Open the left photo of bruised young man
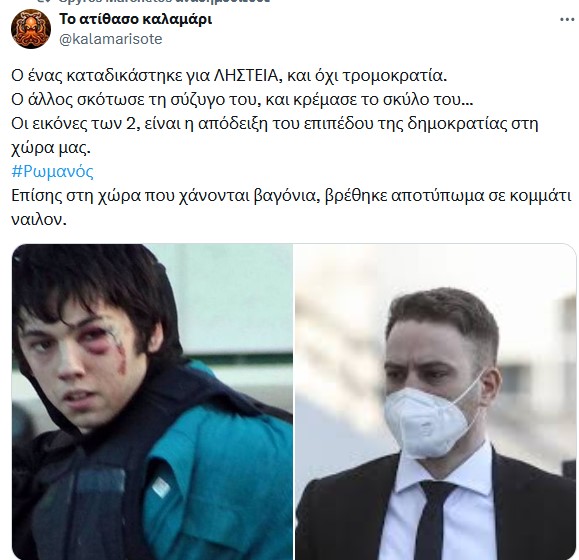Viewport: 579px width, 560px height. click(x=153, y=402)
